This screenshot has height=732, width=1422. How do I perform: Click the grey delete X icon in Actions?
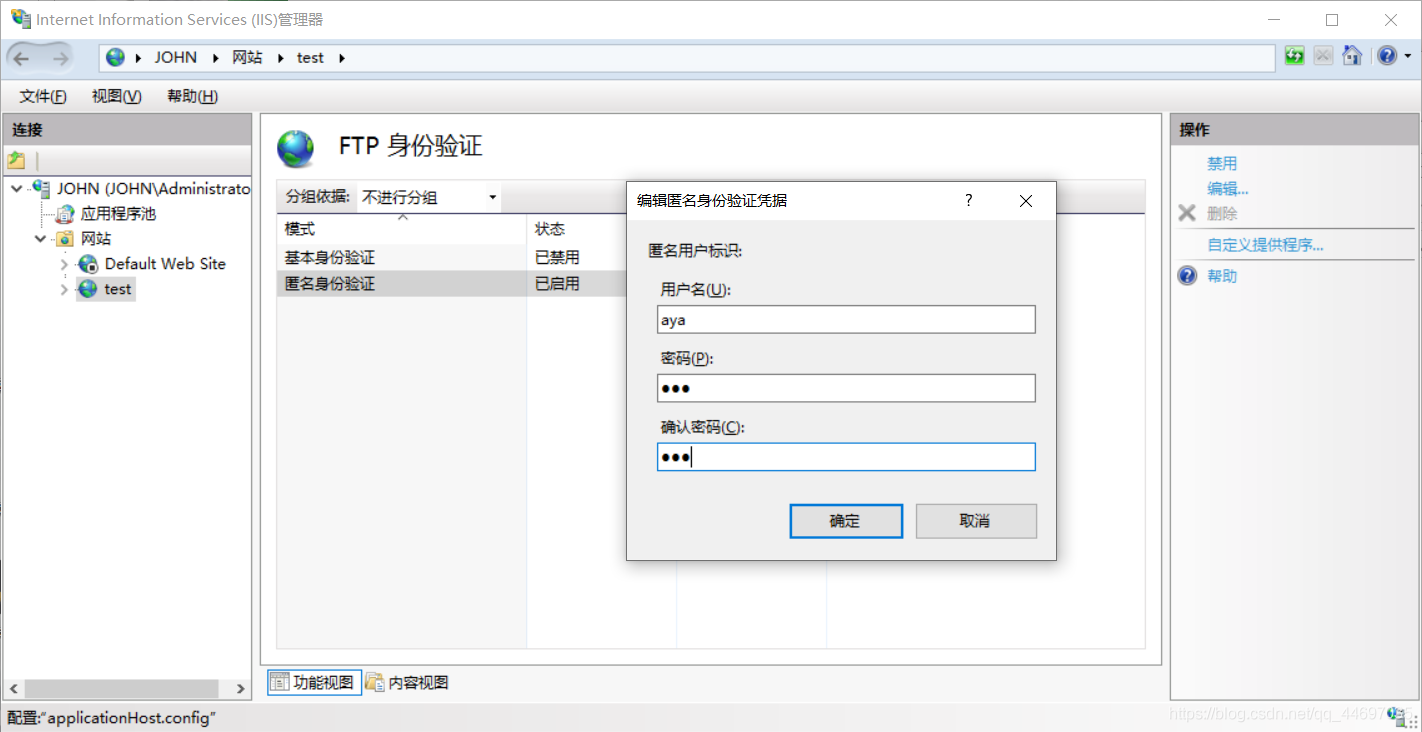(x=1187, y=213)
